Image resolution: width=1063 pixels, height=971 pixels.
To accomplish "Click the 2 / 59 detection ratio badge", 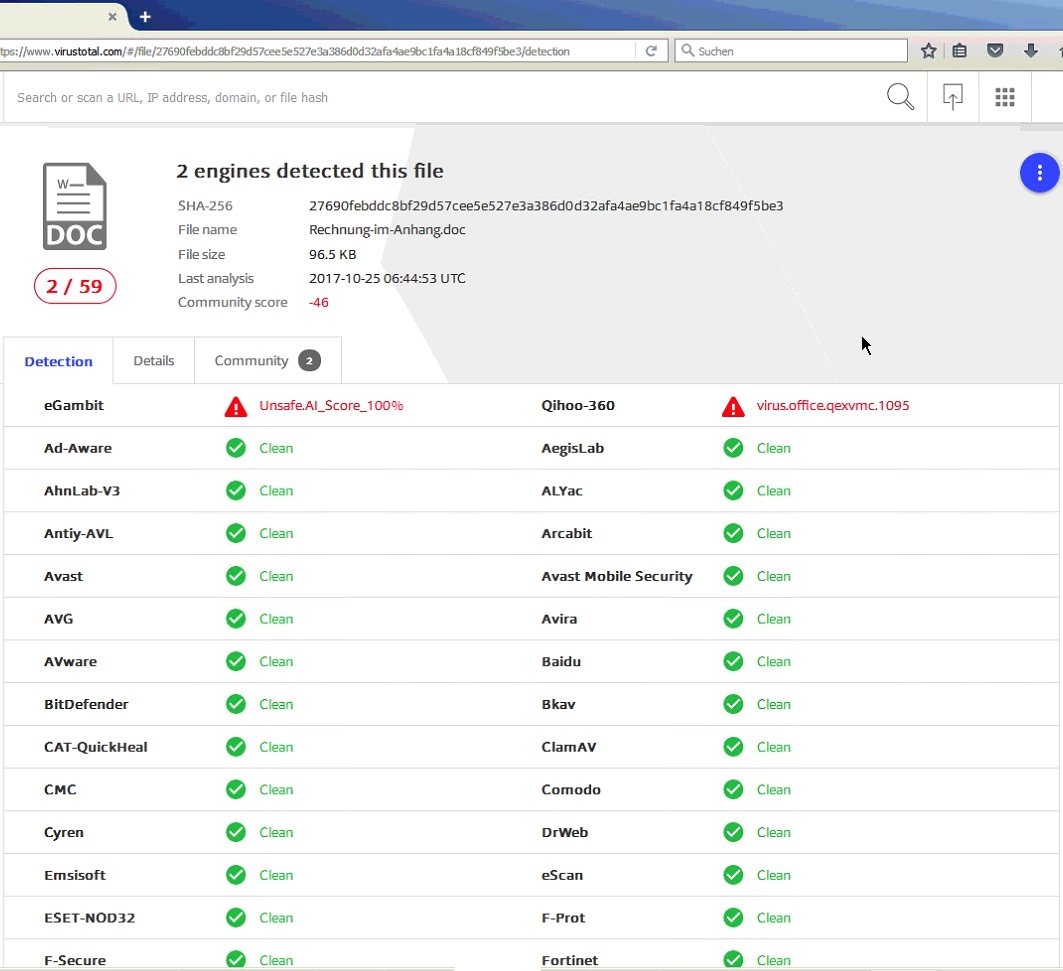I will (75, 287).
